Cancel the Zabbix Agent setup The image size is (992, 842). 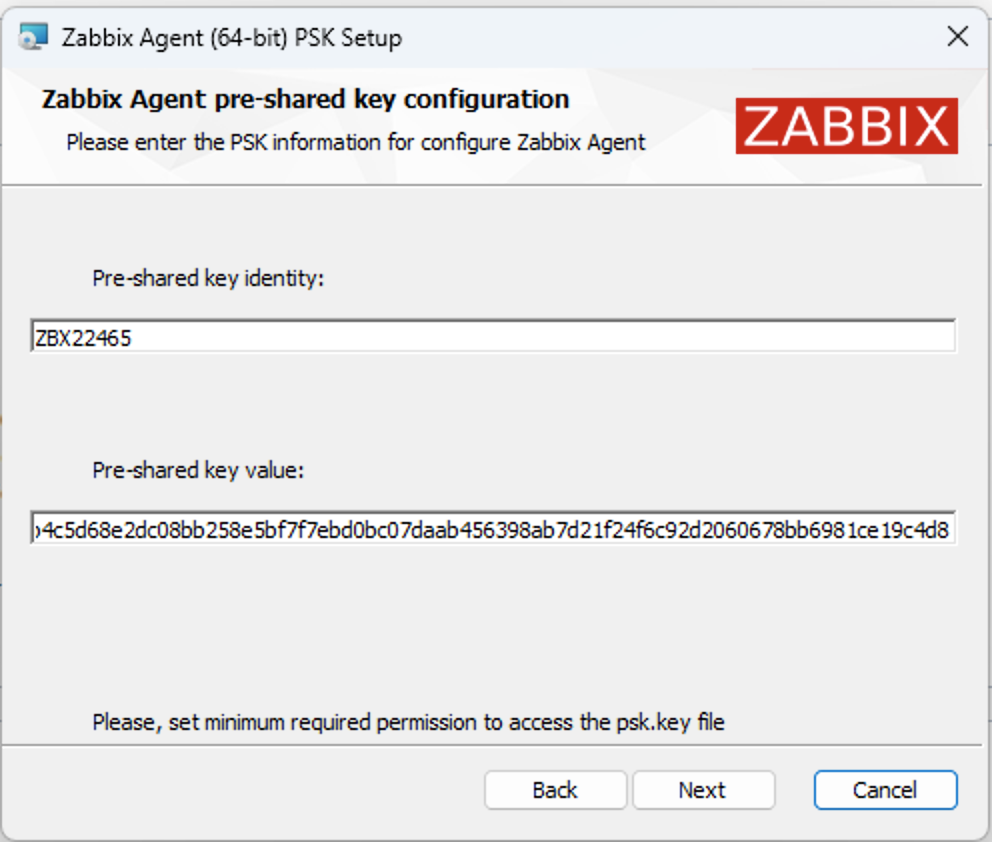click(x=885, y=789)
